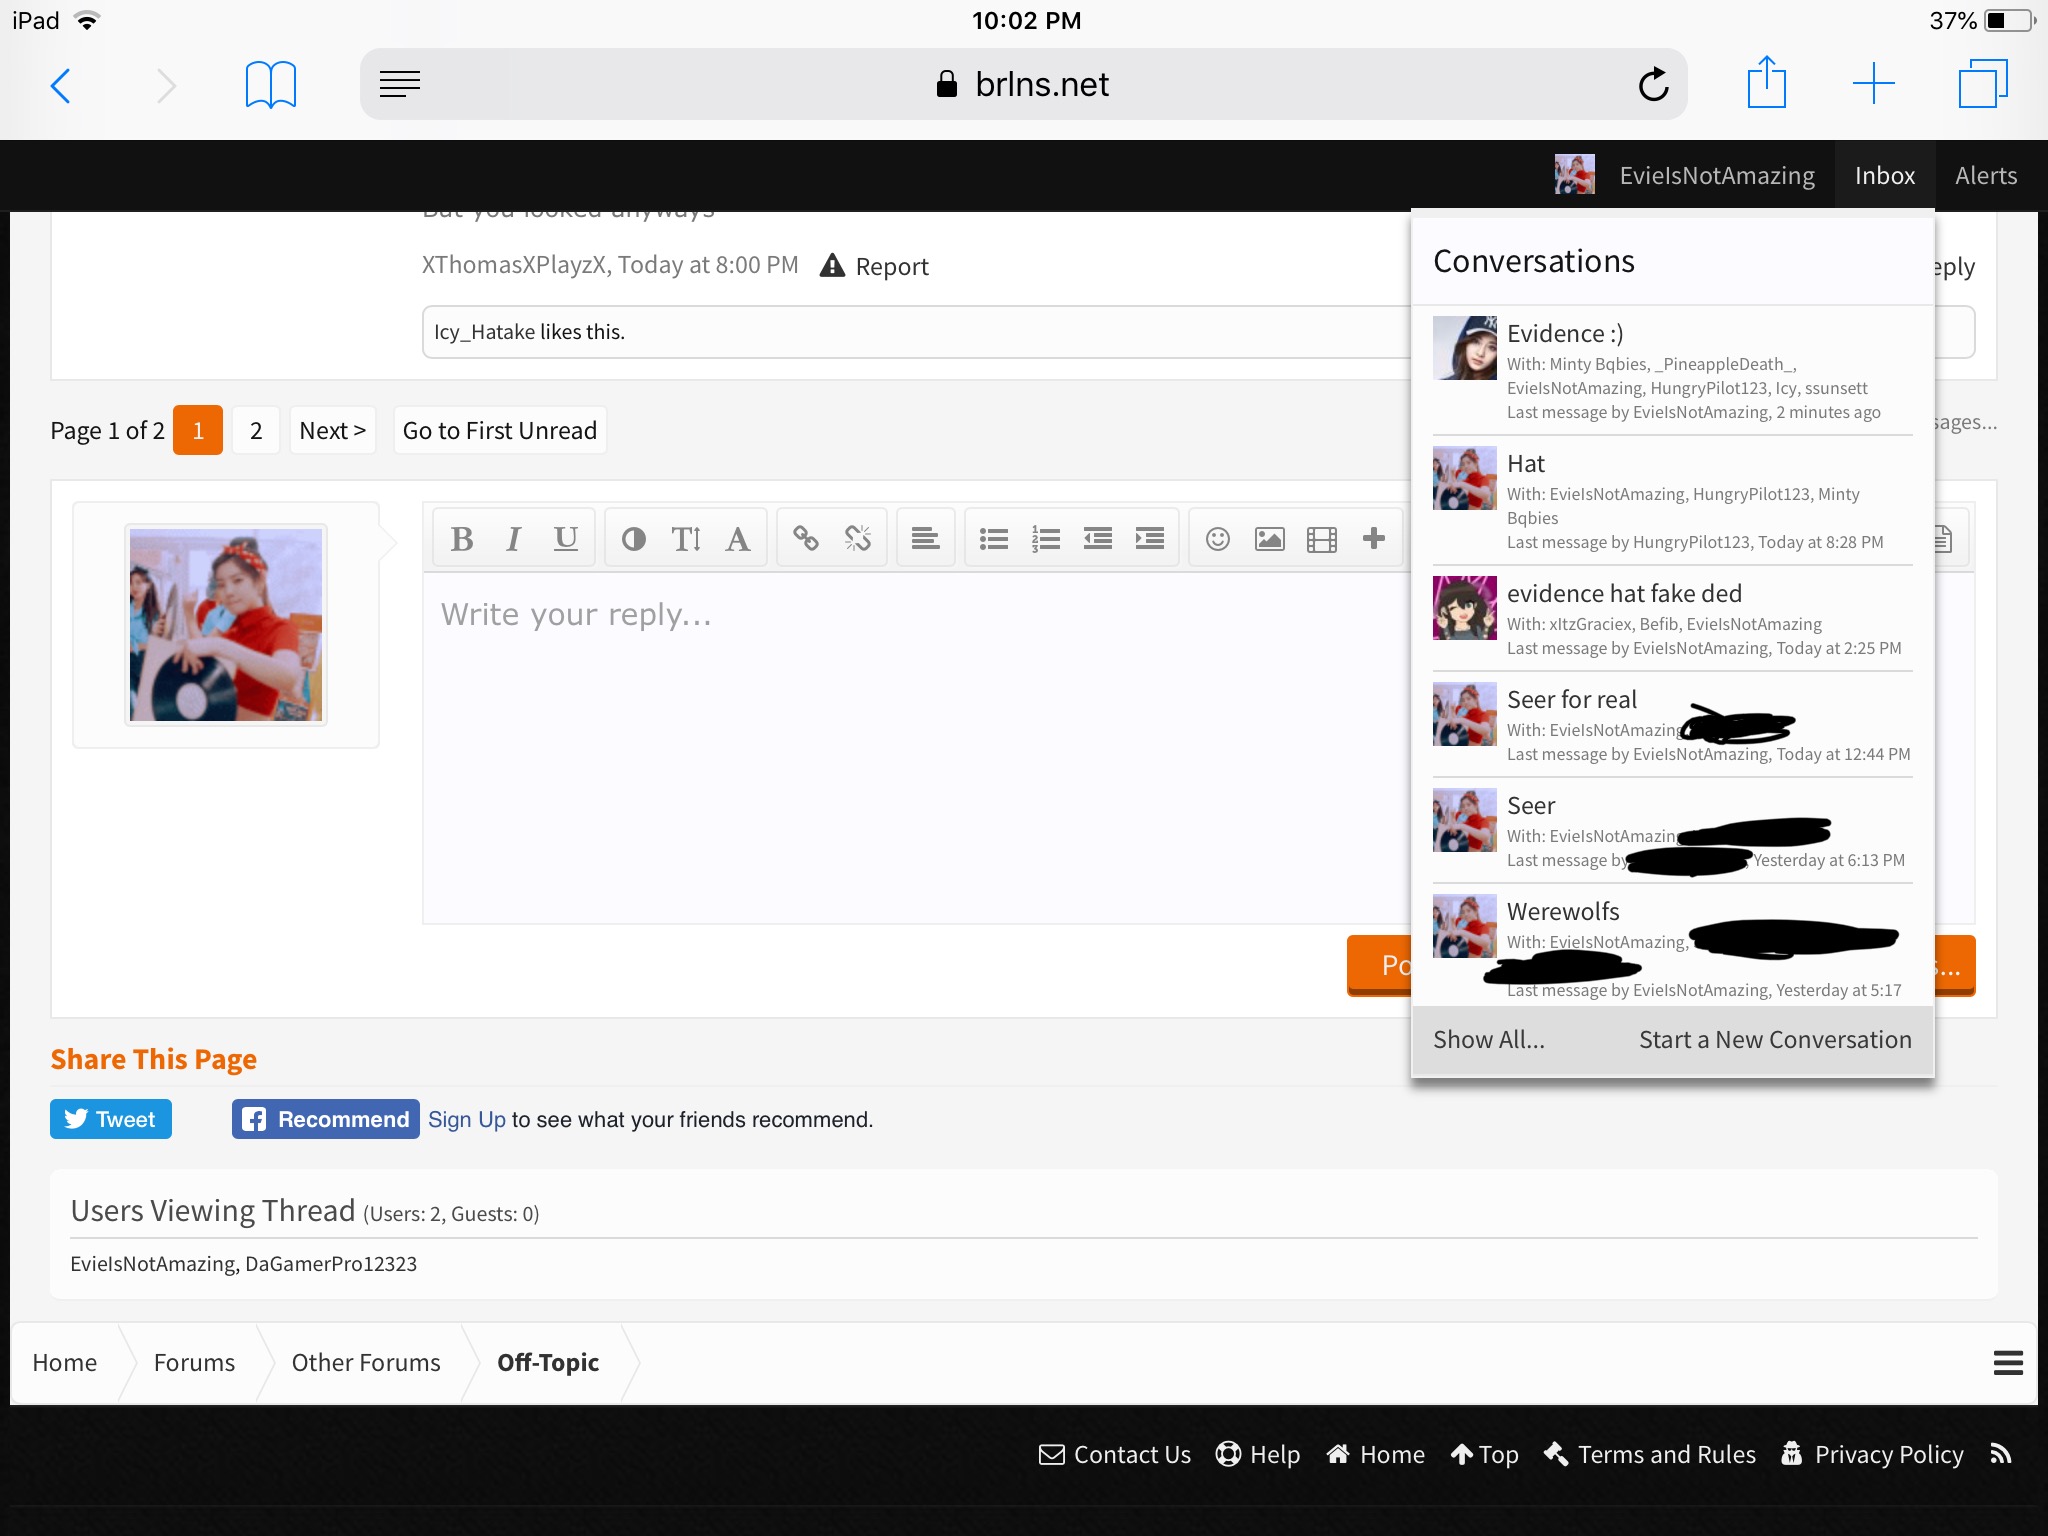Report XThomasXPlayzX's post
Viewport: 2048px width, 1536px height.
click(x=874, y=266)
